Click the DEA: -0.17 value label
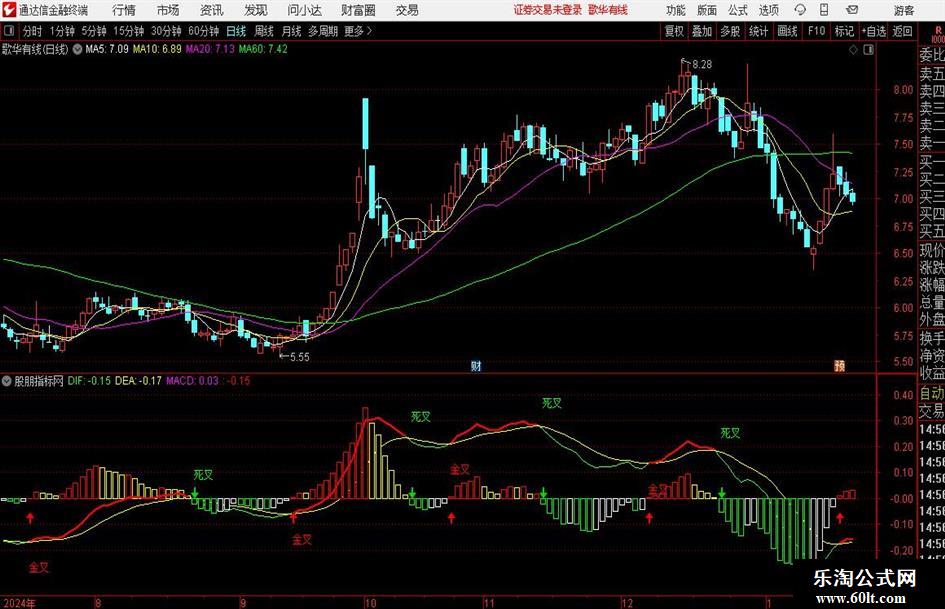 [x=138, y=381]
